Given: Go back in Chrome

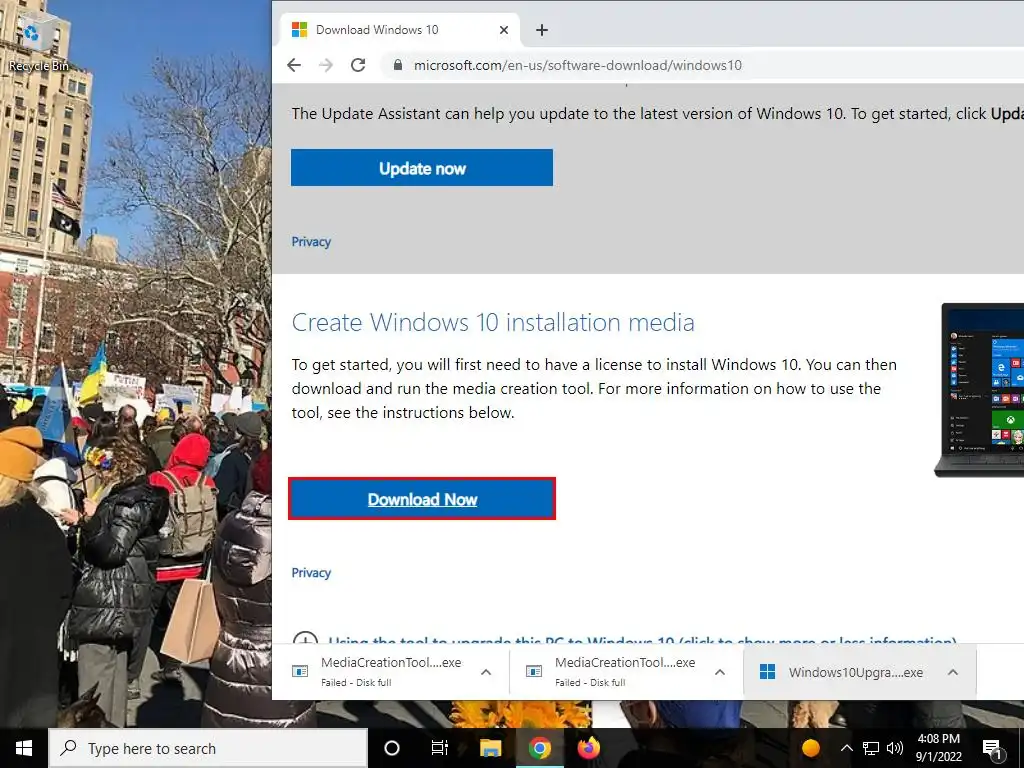Looking at the screenshot, I should coord(294,65).
